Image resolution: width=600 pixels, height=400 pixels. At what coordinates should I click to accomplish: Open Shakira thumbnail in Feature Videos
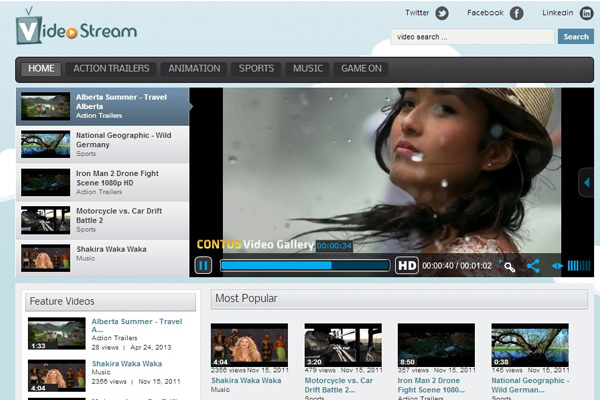(x=57, y=376)
